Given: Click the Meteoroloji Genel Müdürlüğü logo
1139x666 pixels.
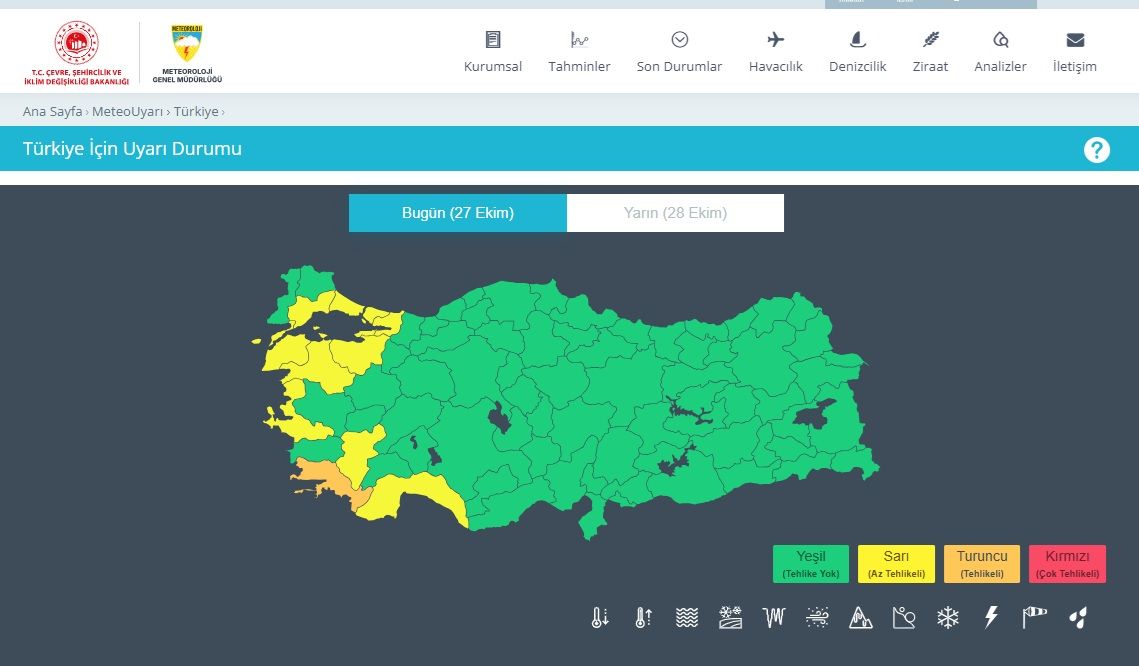Looking at the screenshot, I should (187, 54).
